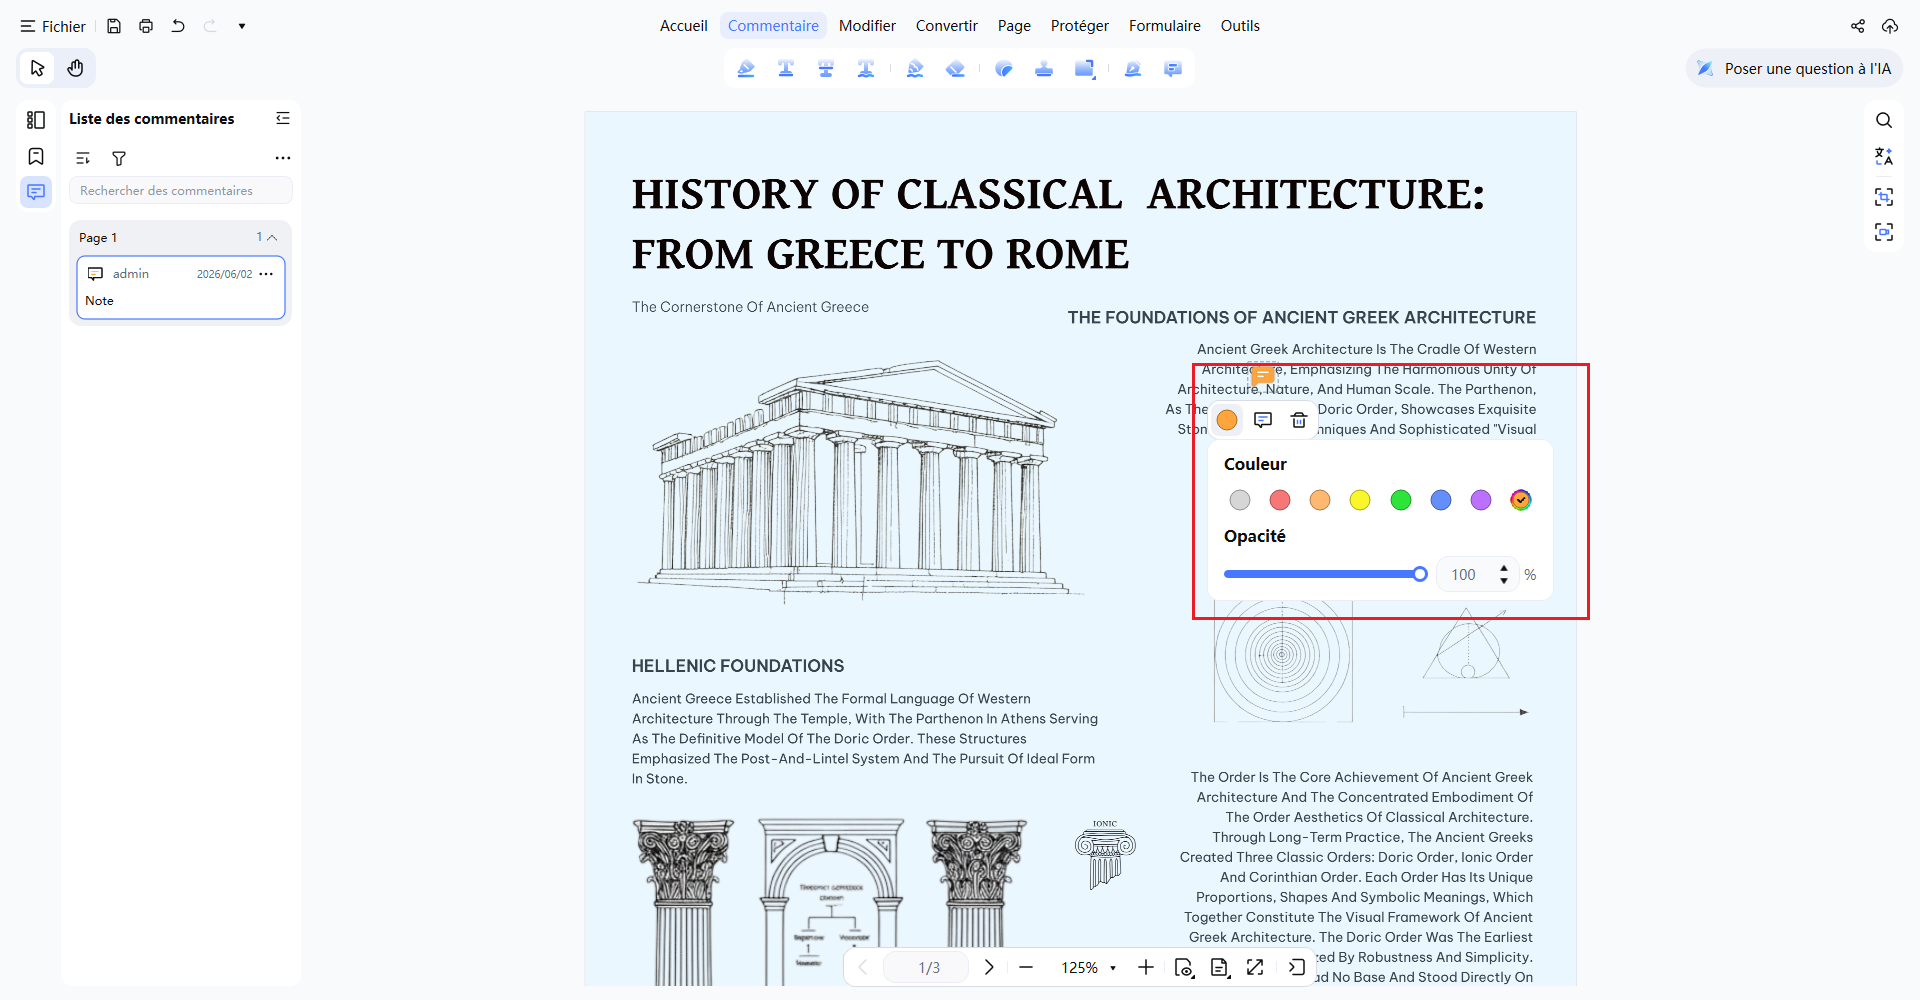The height and width of the screenshot is (1000, 1920).
Task: Select the squiggly underline tool
Action: click(866, 69)
